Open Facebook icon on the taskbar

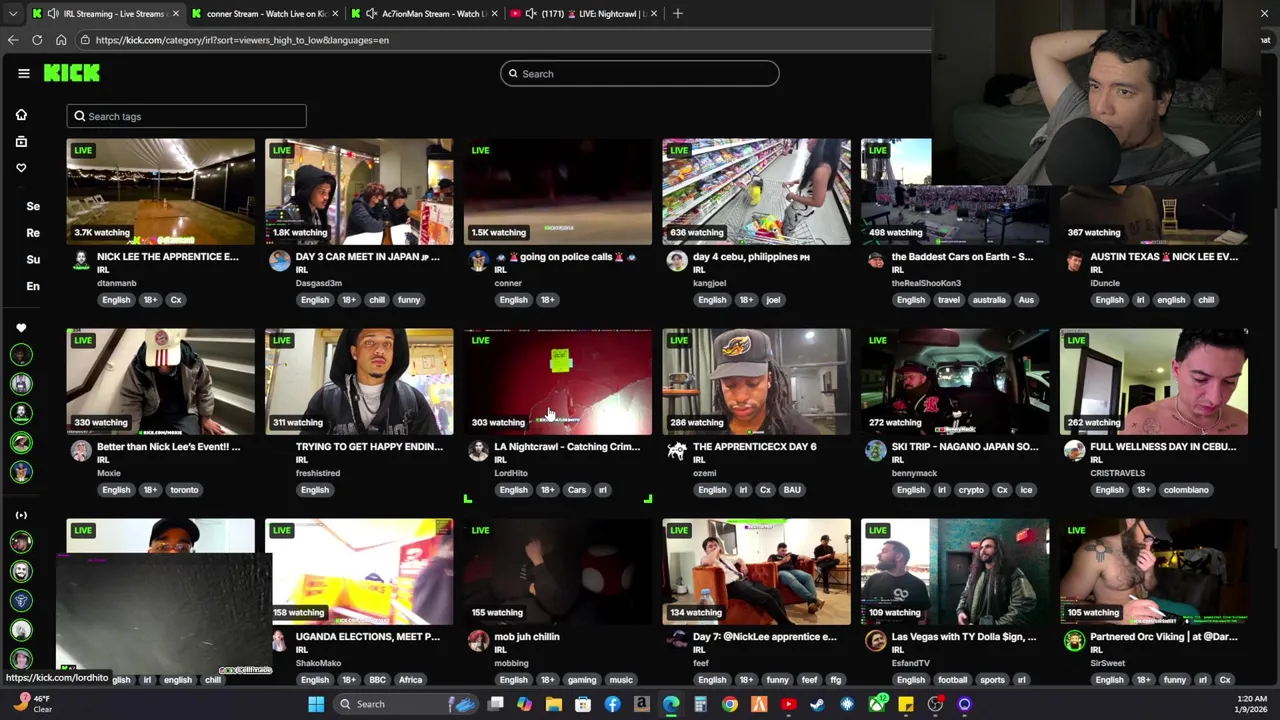click(x=612, y=704)
